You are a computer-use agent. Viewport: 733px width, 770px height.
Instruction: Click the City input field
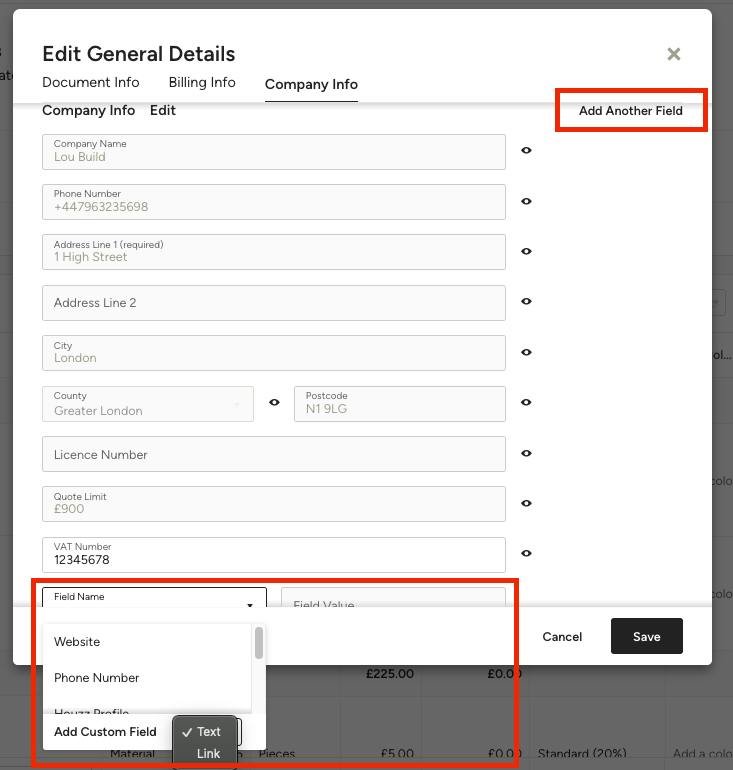[x=273, y=353]
